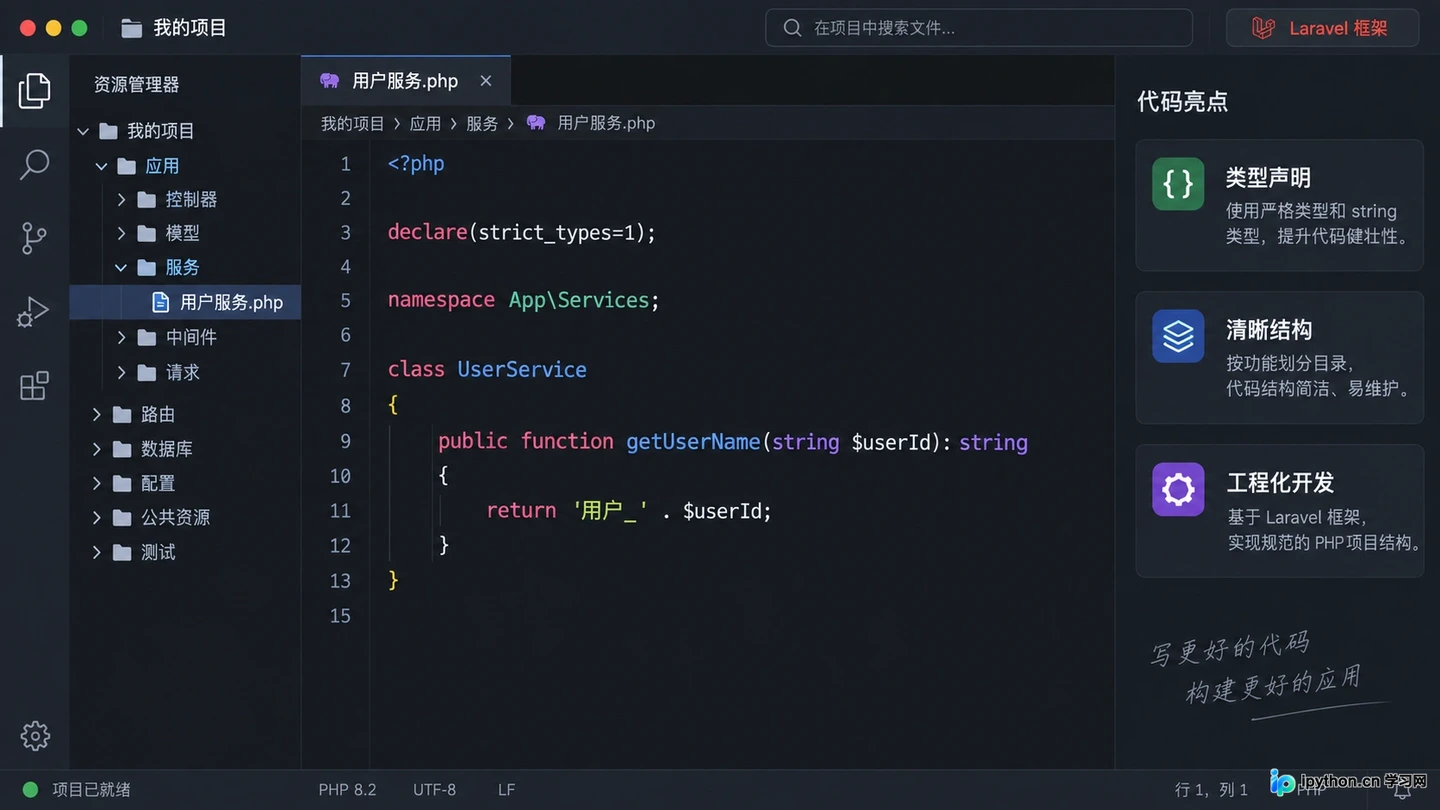Viewport: 1440px width, 810px height.
Task: Click 服务 in the breadcrumb path
Action: [x=482, y=123]
